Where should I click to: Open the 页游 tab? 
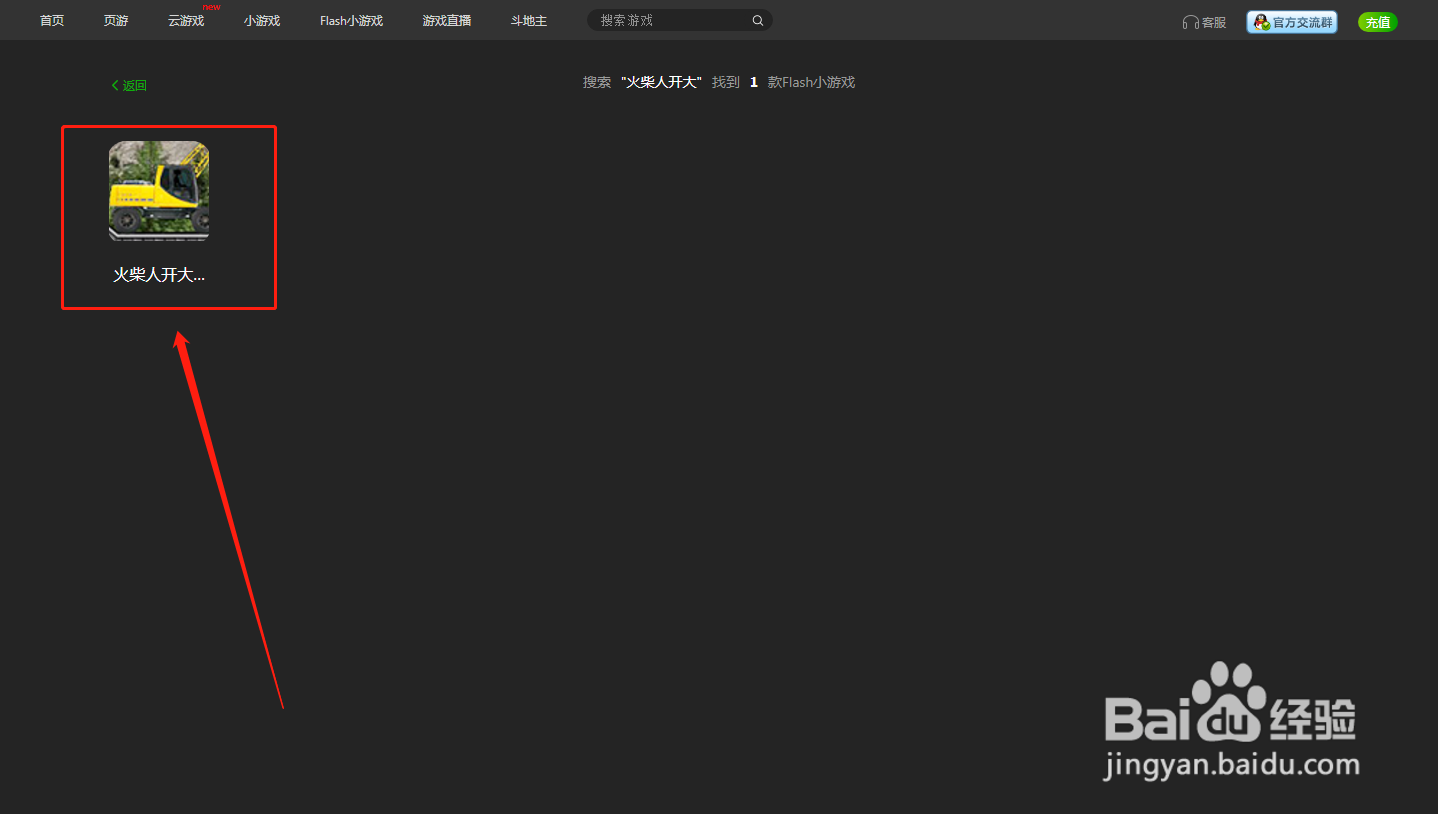tap(116, 21)
